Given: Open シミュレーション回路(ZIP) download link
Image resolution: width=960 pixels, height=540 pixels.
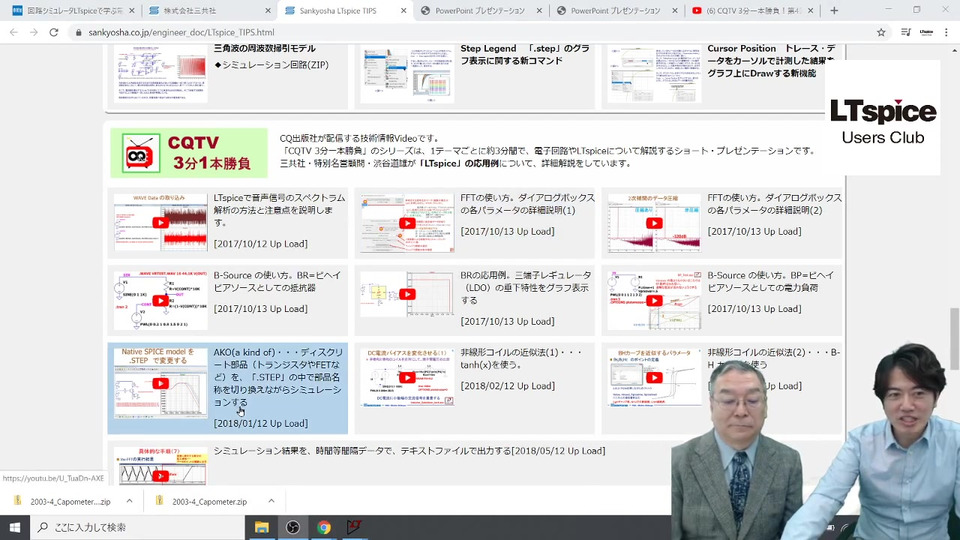Looking at the screenshot, I should [271, 65].
